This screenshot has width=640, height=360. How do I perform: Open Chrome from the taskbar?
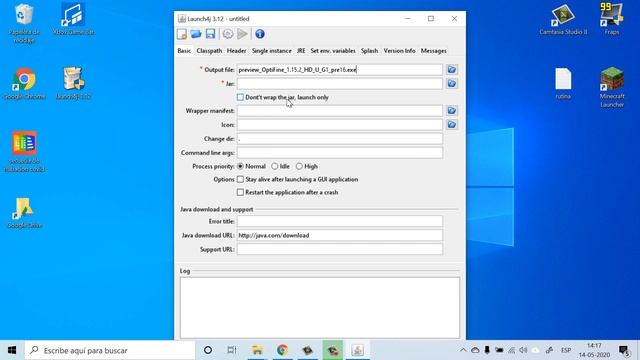(282, 350)
